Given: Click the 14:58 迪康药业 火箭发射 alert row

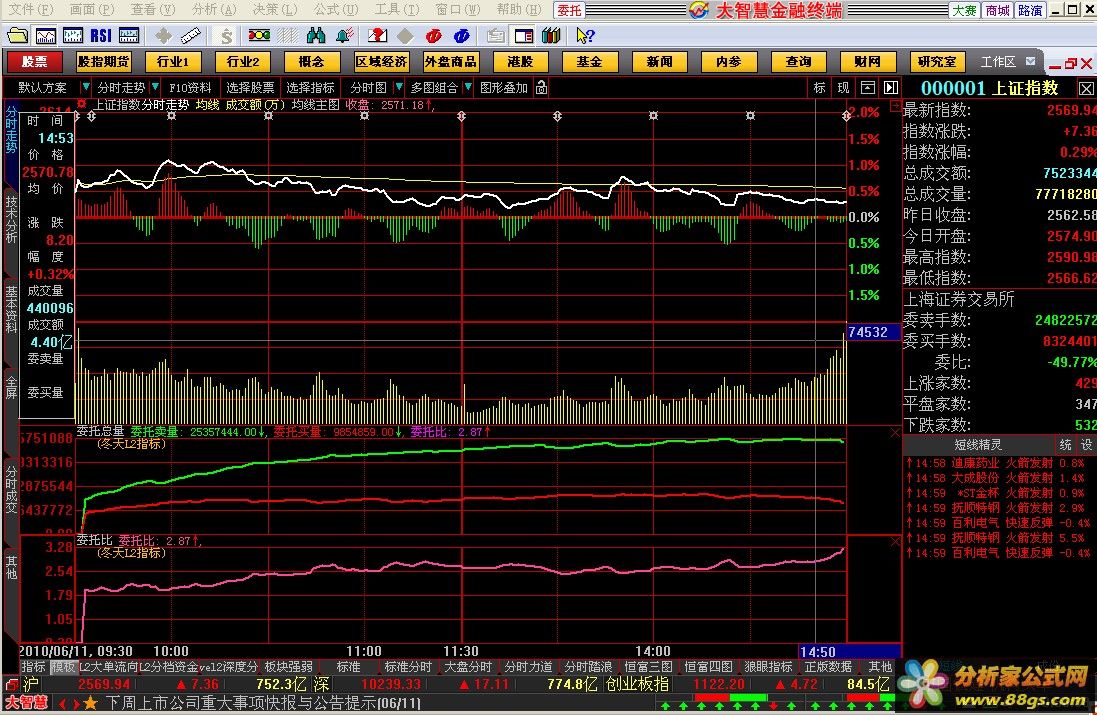Looking at the screenshot, I should coord(999,462).
